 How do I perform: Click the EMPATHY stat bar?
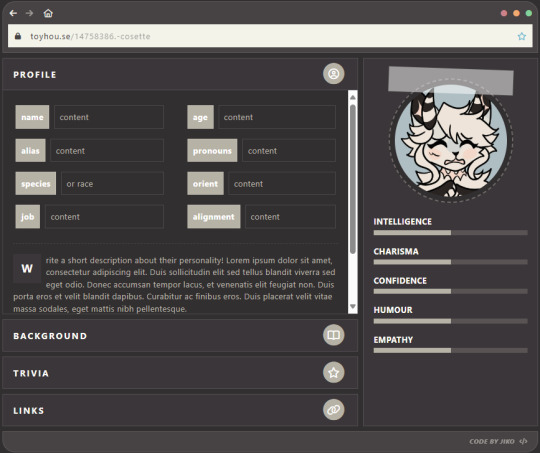pos(450,350)
